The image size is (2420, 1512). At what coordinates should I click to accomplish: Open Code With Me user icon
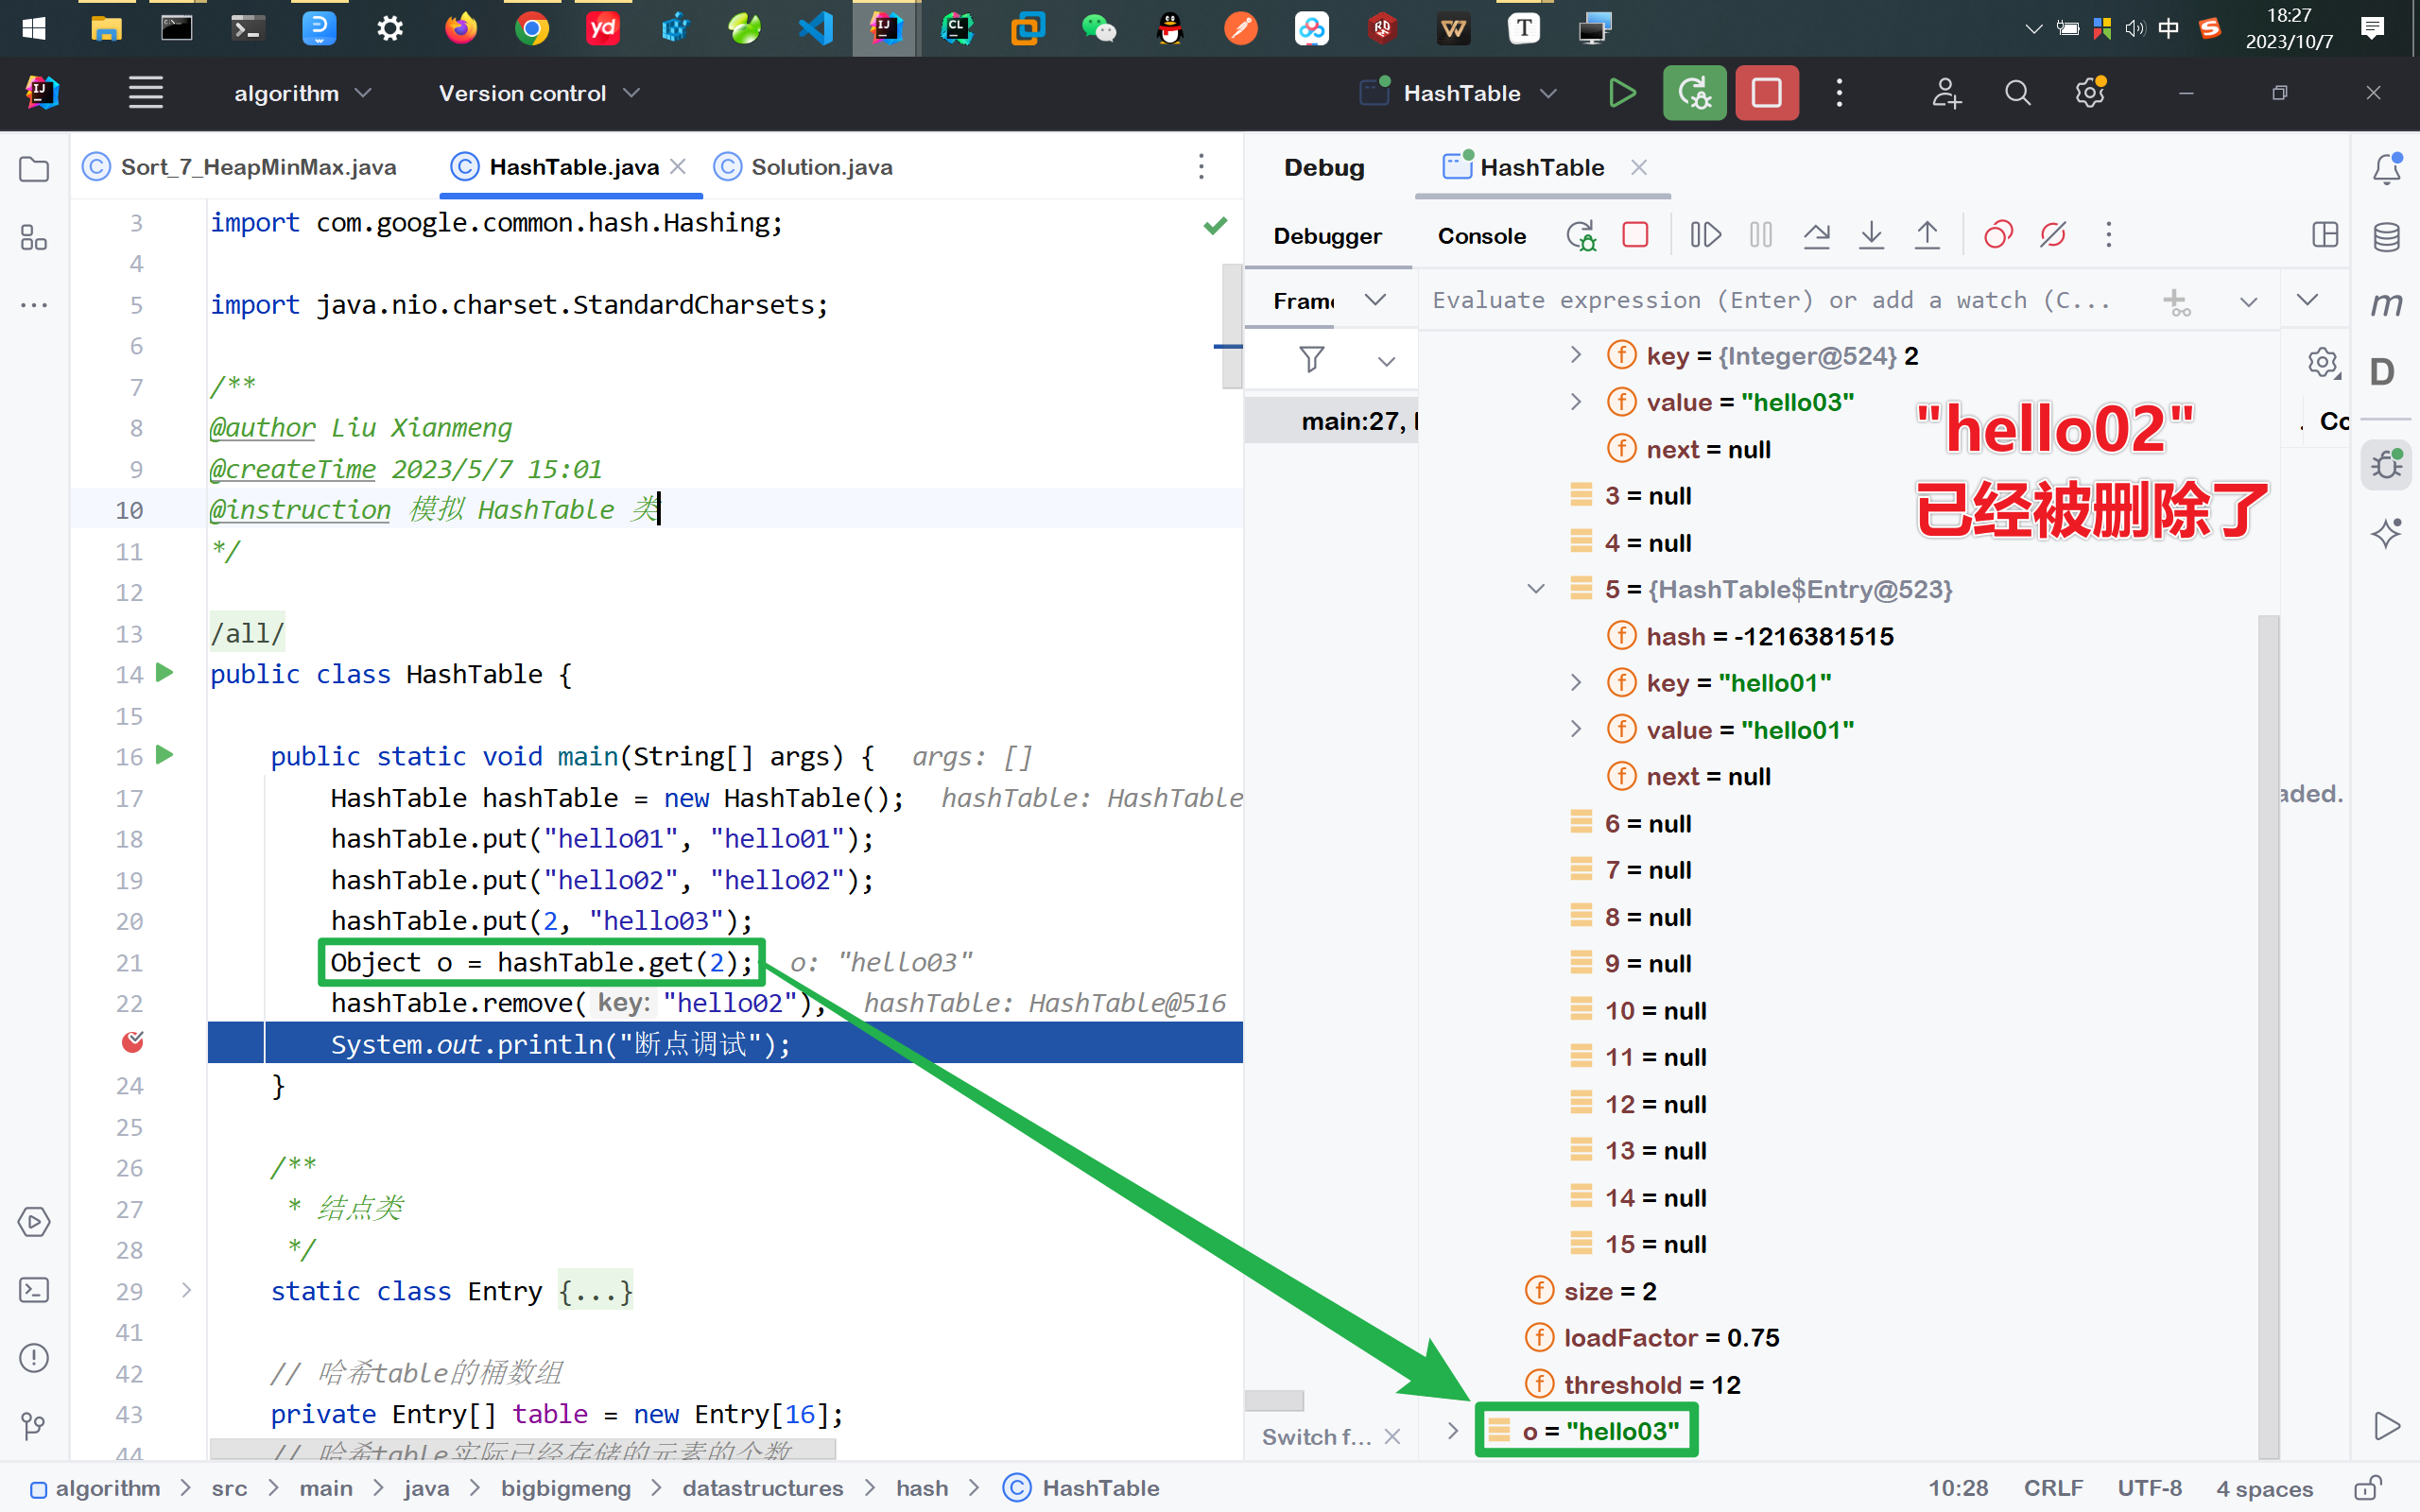tap(1946, 93)
